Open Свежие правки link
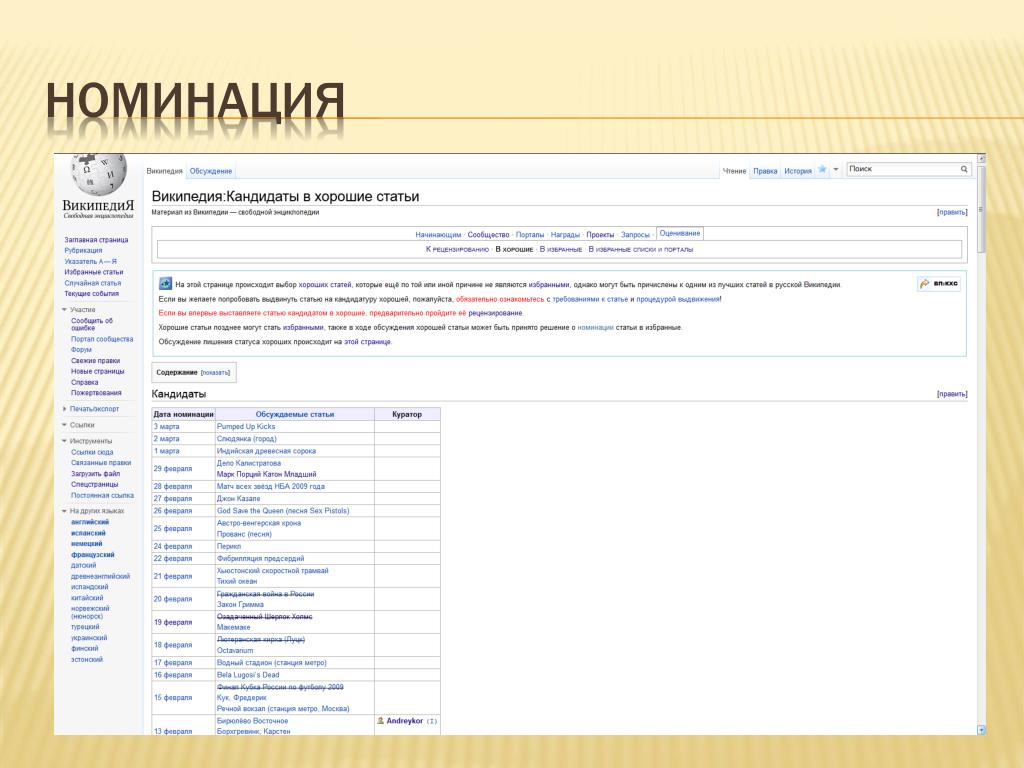Image resolution: width=1024 pixels, height=768 pixels. point(95,360)
